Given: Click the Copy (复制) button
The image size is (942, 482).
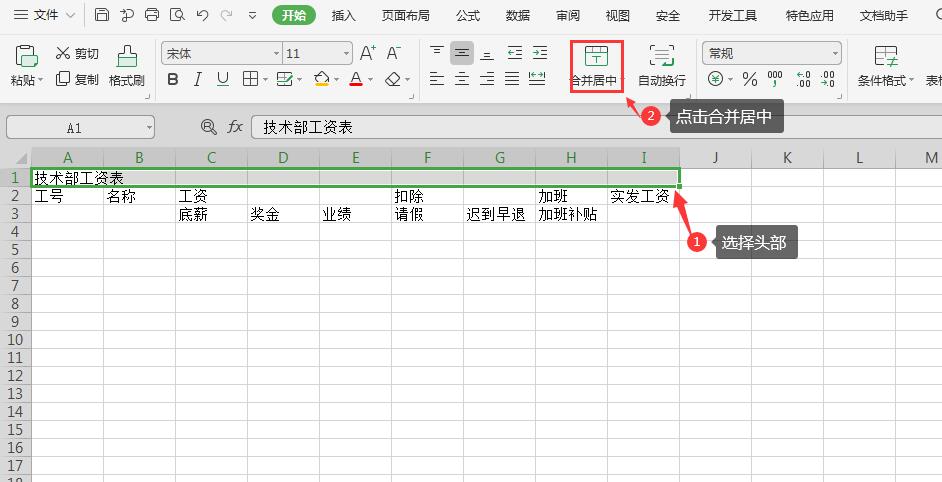Looking at the screenshot, I should 77,79.
